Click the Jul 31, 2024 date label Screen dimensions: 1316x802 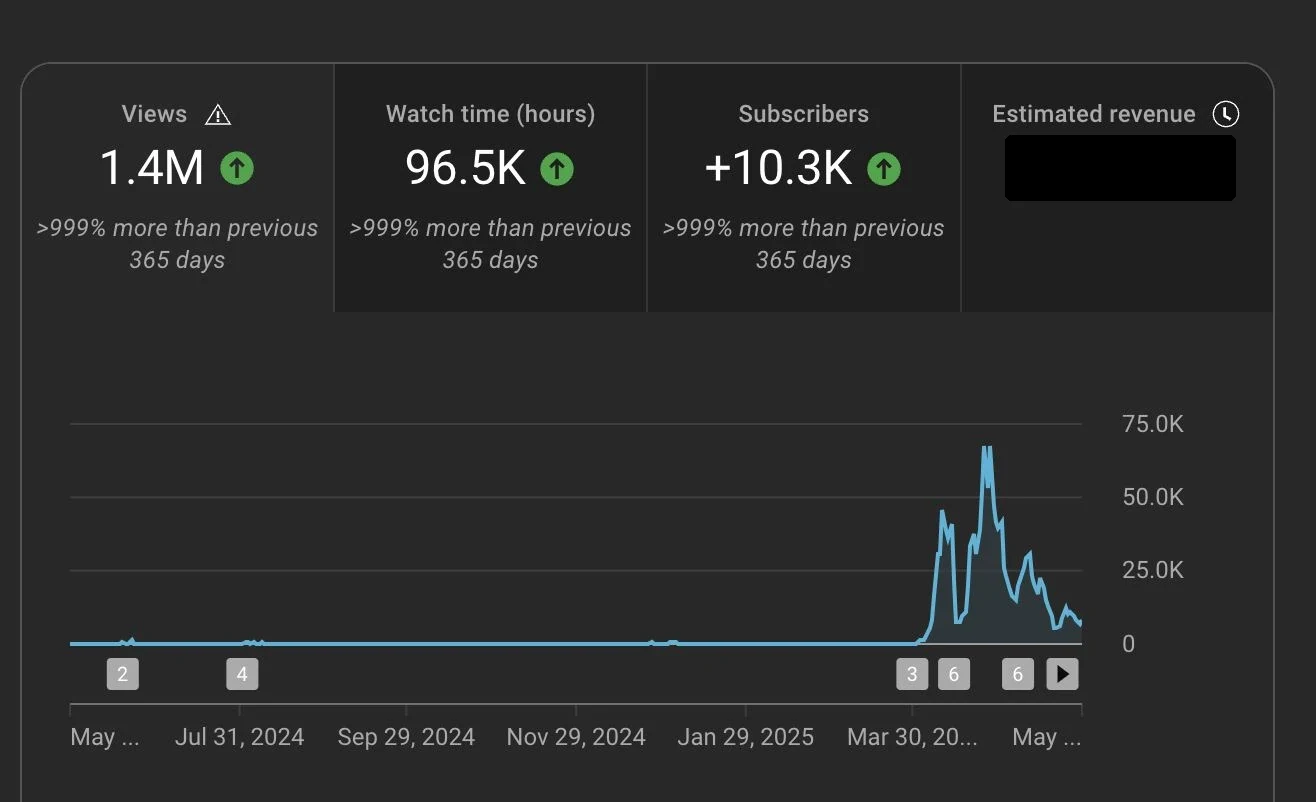pos(239,738)
